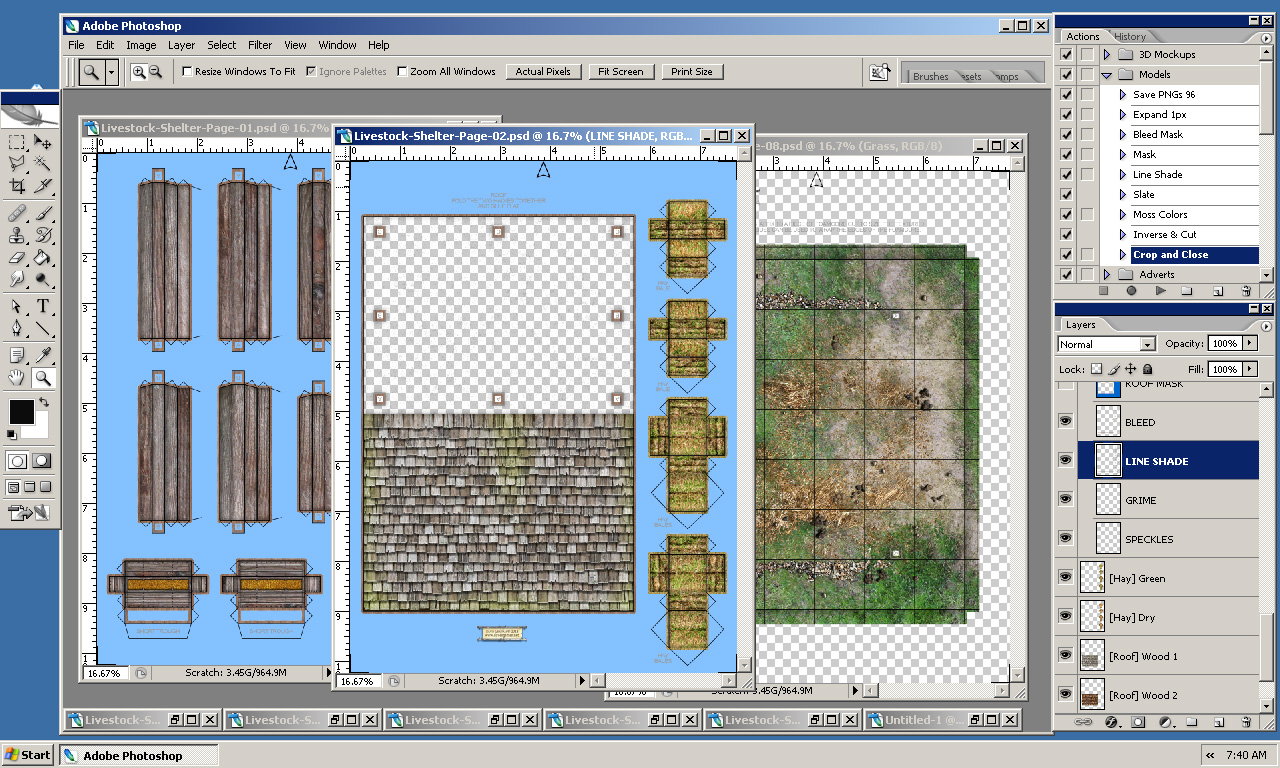This screenshot has height=768, width=1280.
Task: Toggle the Slate action checkmark
Action: click(x=1066, y=194)
